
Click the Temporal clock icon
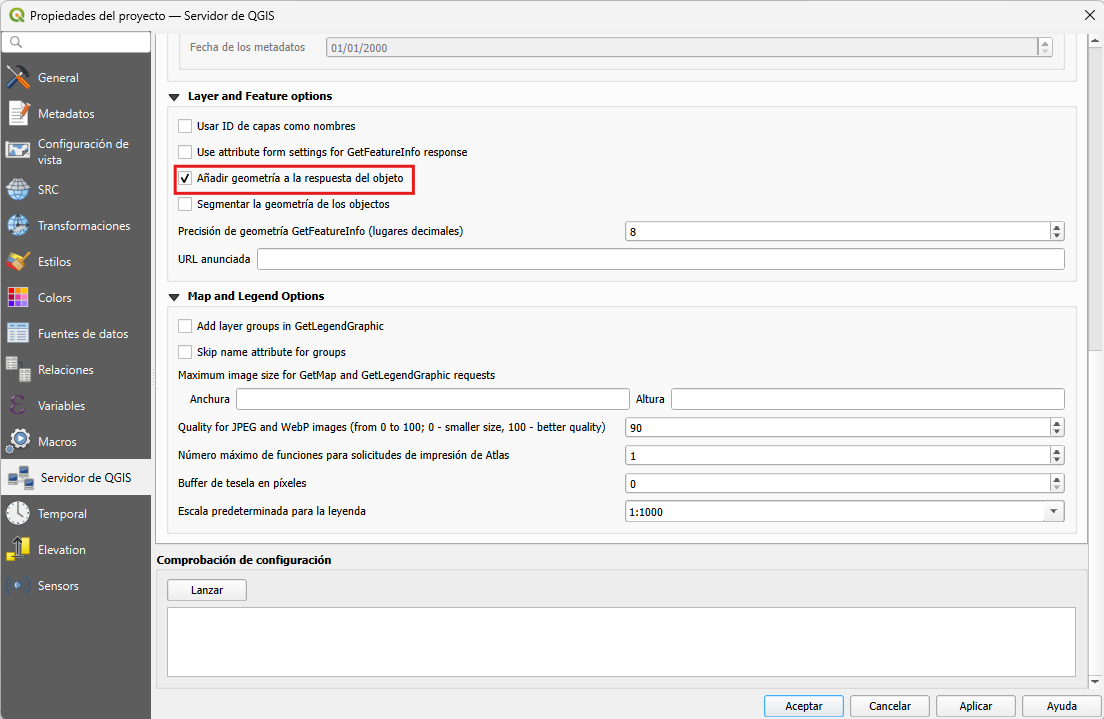coord(18,514)
